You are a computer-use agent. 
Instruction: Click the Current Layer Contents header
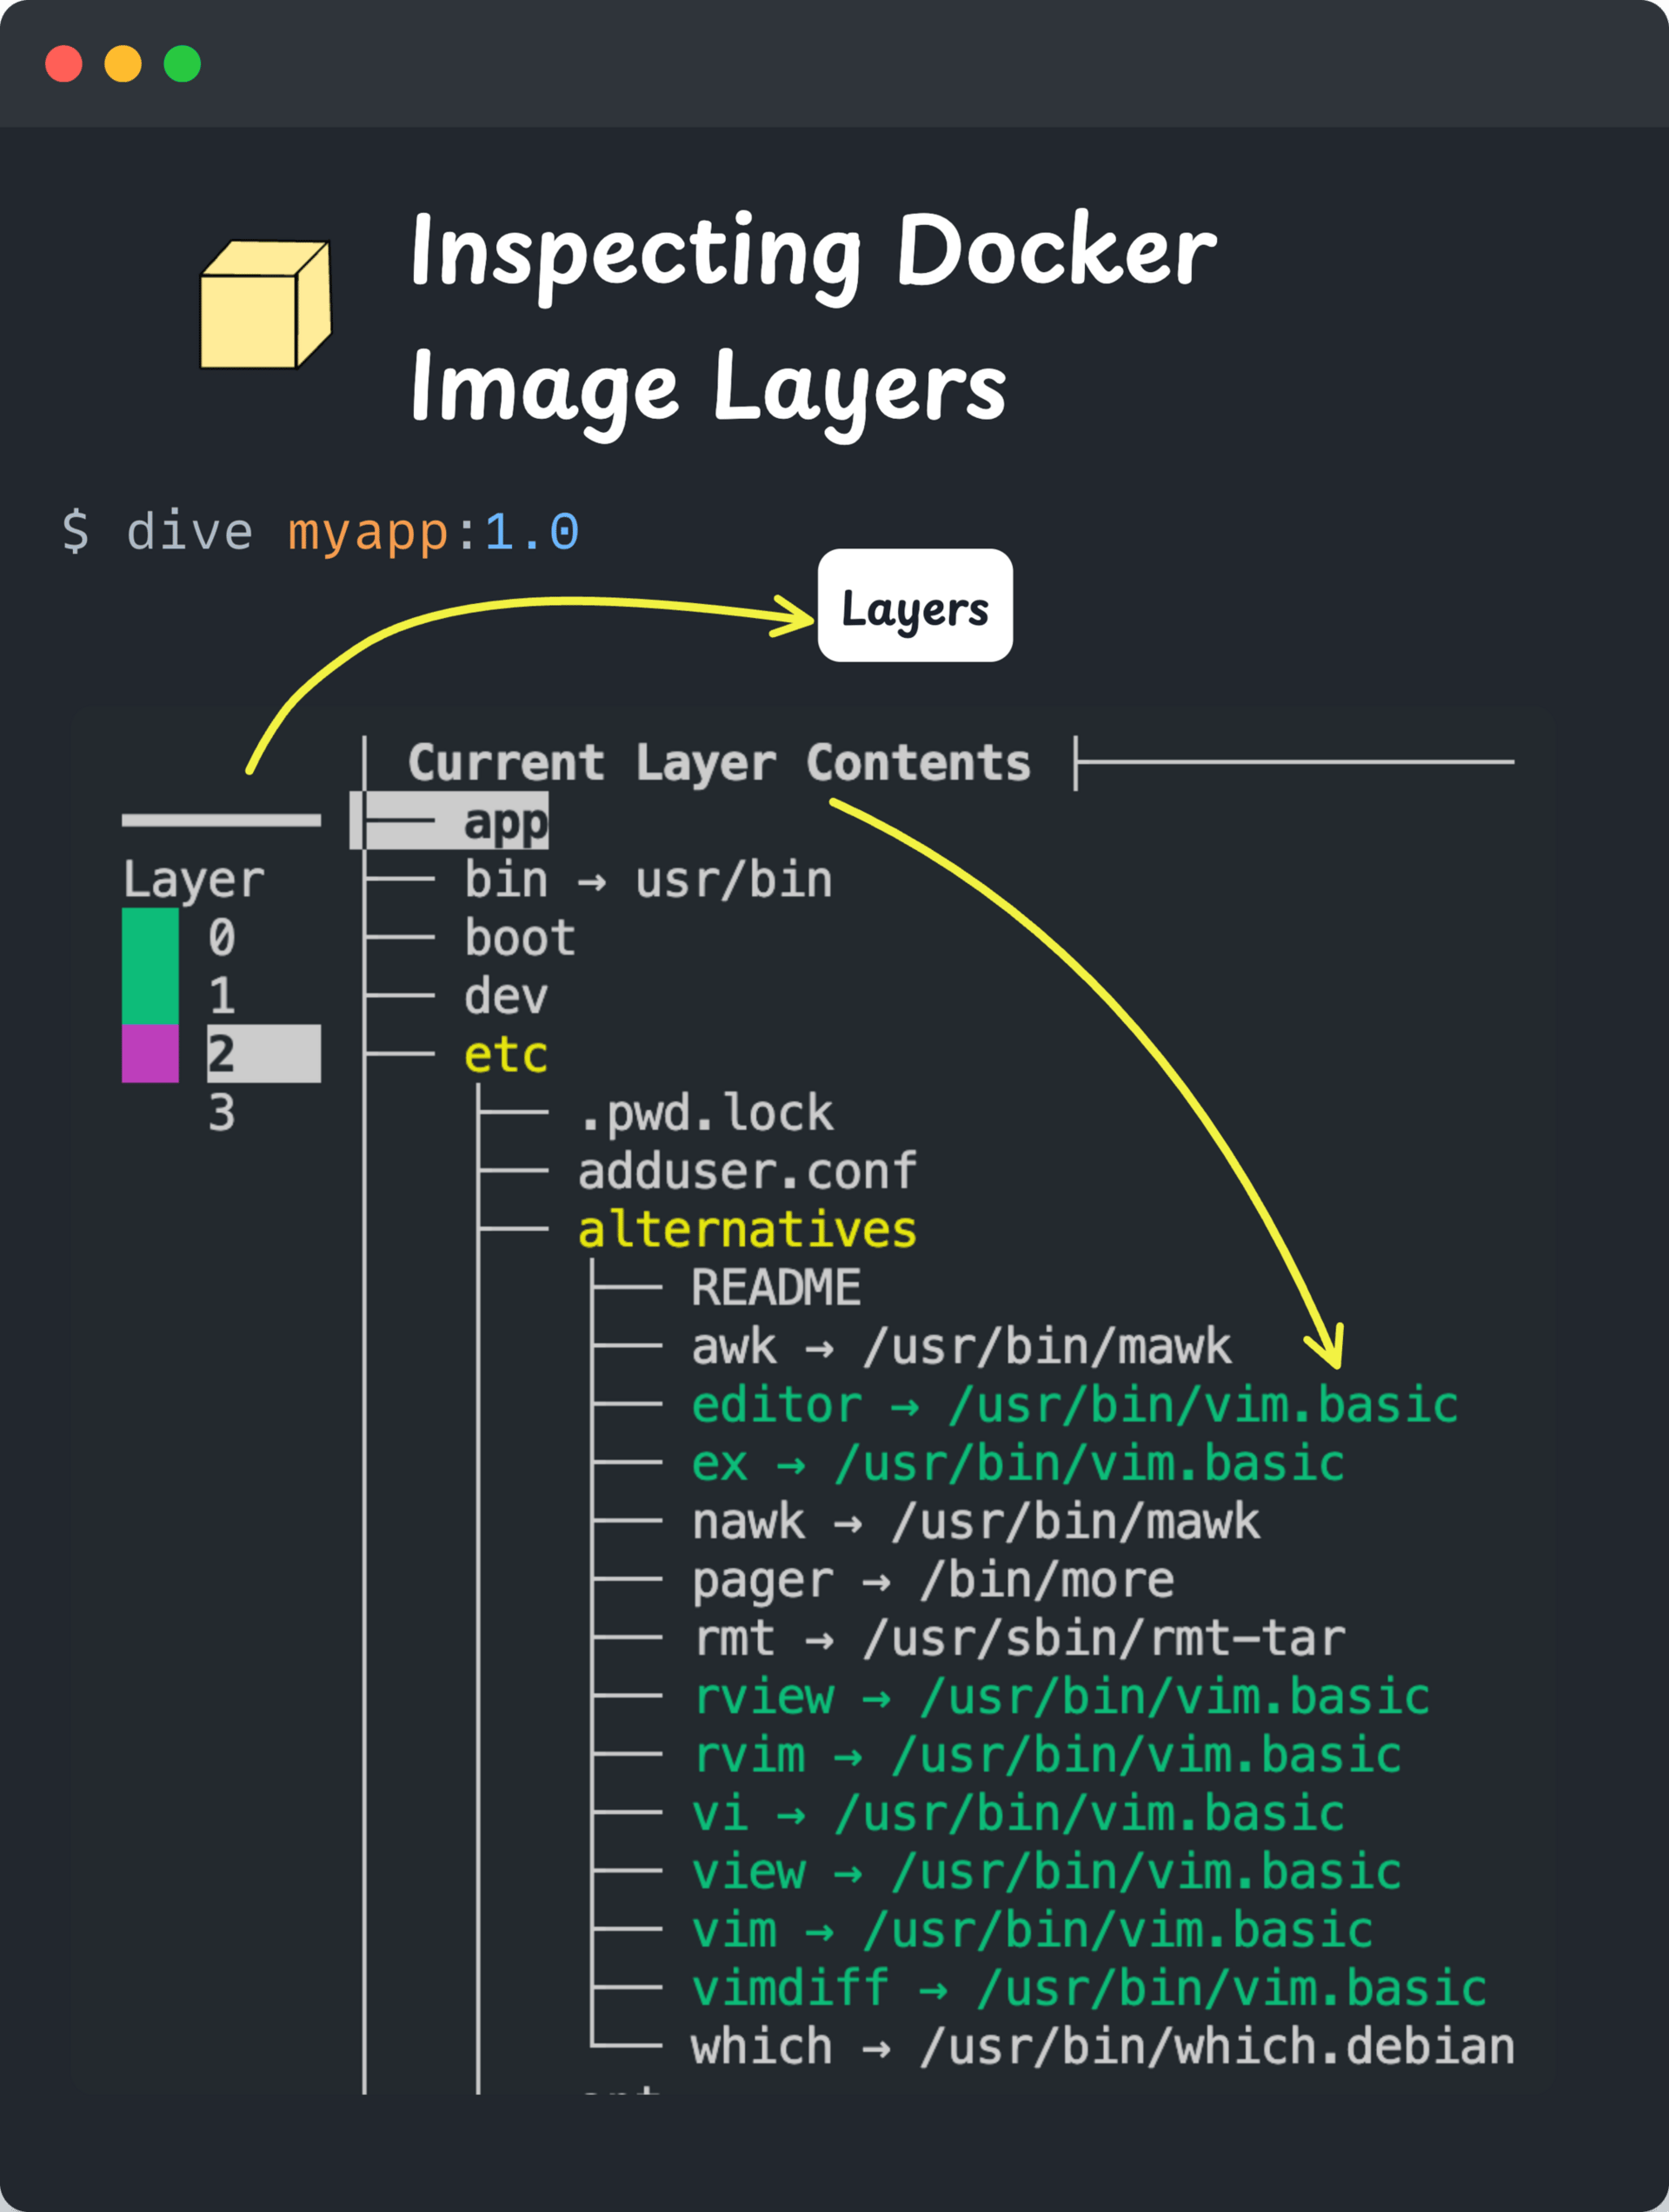point(718,763)
